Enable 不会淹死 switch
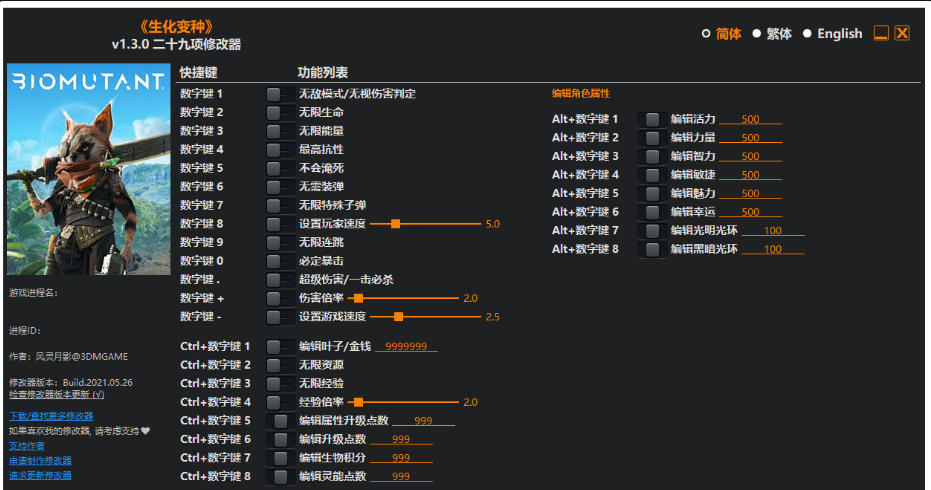Screen dimensions: 931x490 [x=280, y=168]
